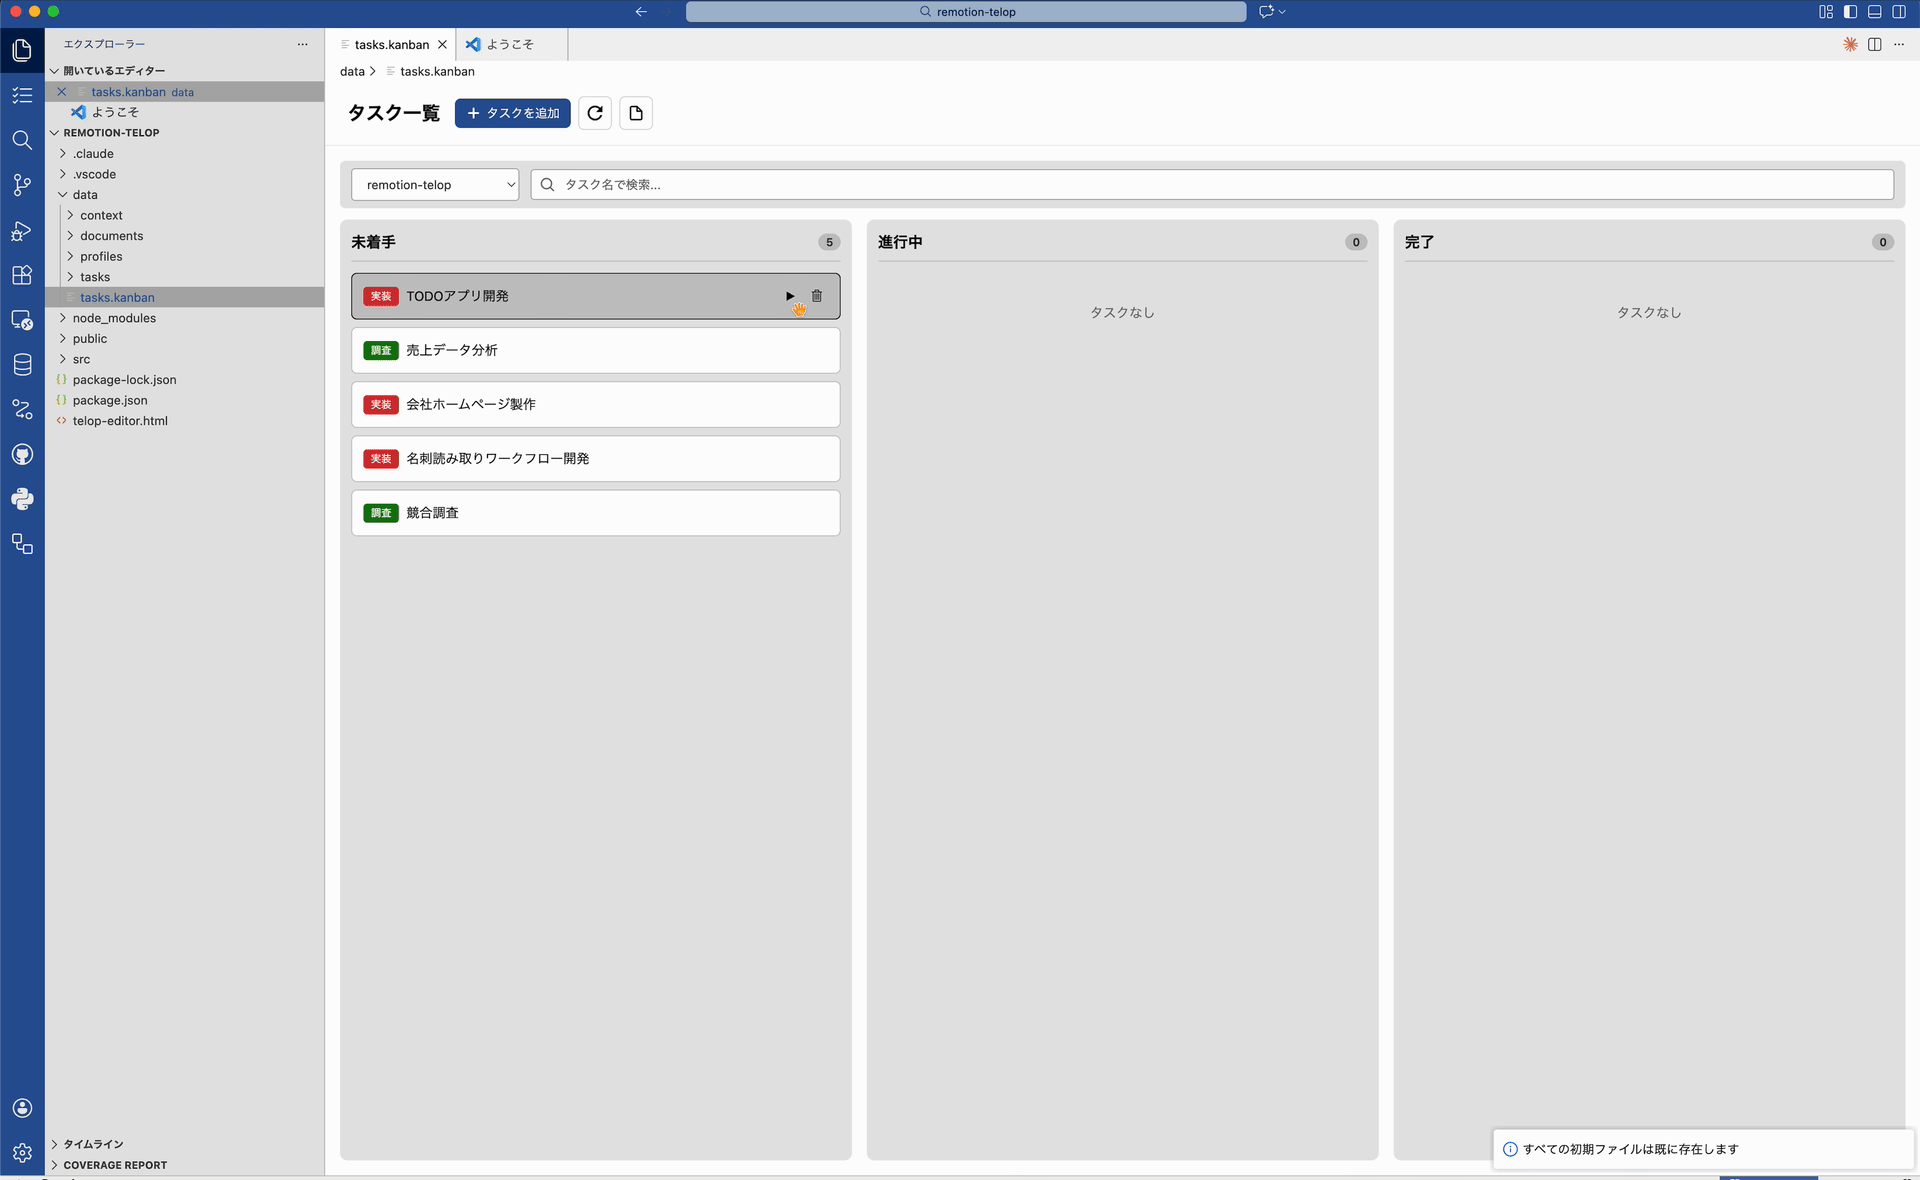
Task: Refresh the task list with the reload icon
Action: click(x=594, y=113)
